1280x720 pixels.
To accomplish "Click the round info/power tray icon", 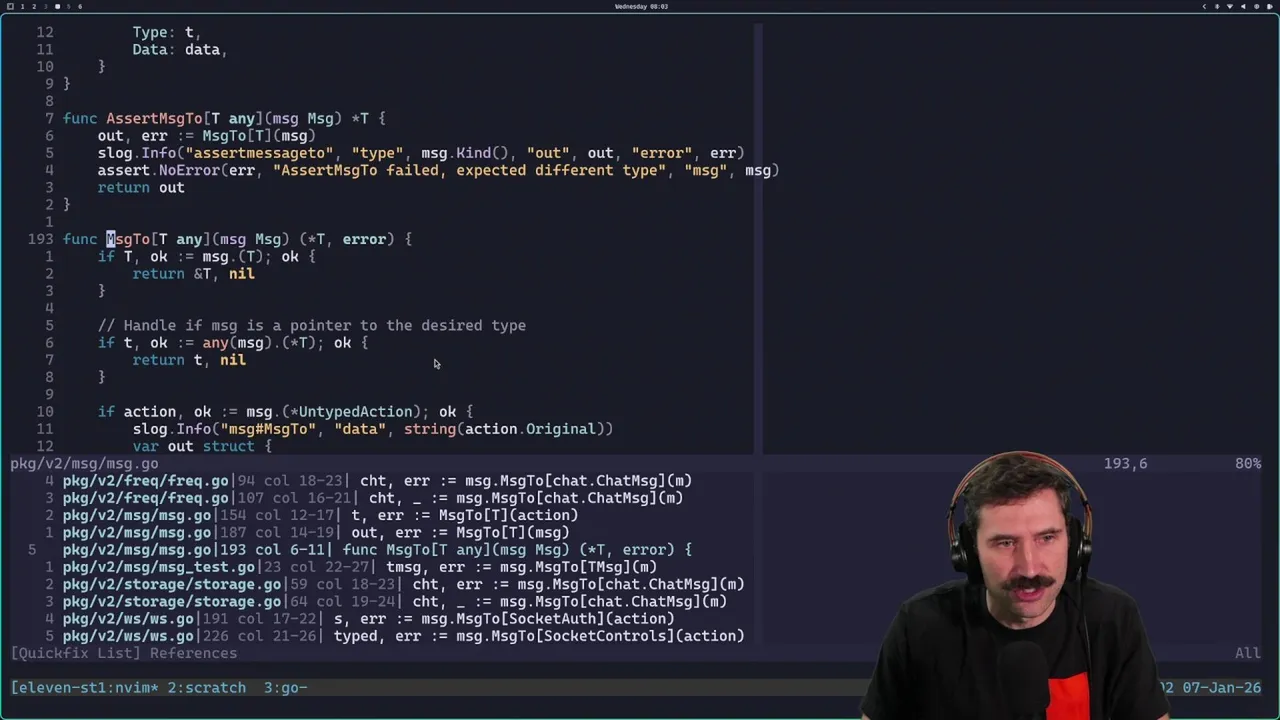I will pos(1256,6).
